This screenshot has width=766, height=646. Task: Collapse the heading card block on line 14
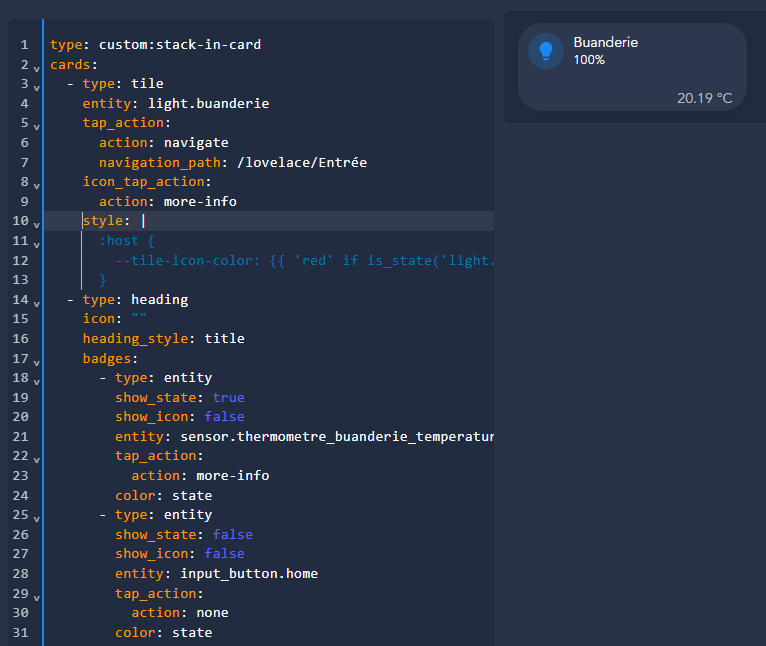click(x=36, y=303)
